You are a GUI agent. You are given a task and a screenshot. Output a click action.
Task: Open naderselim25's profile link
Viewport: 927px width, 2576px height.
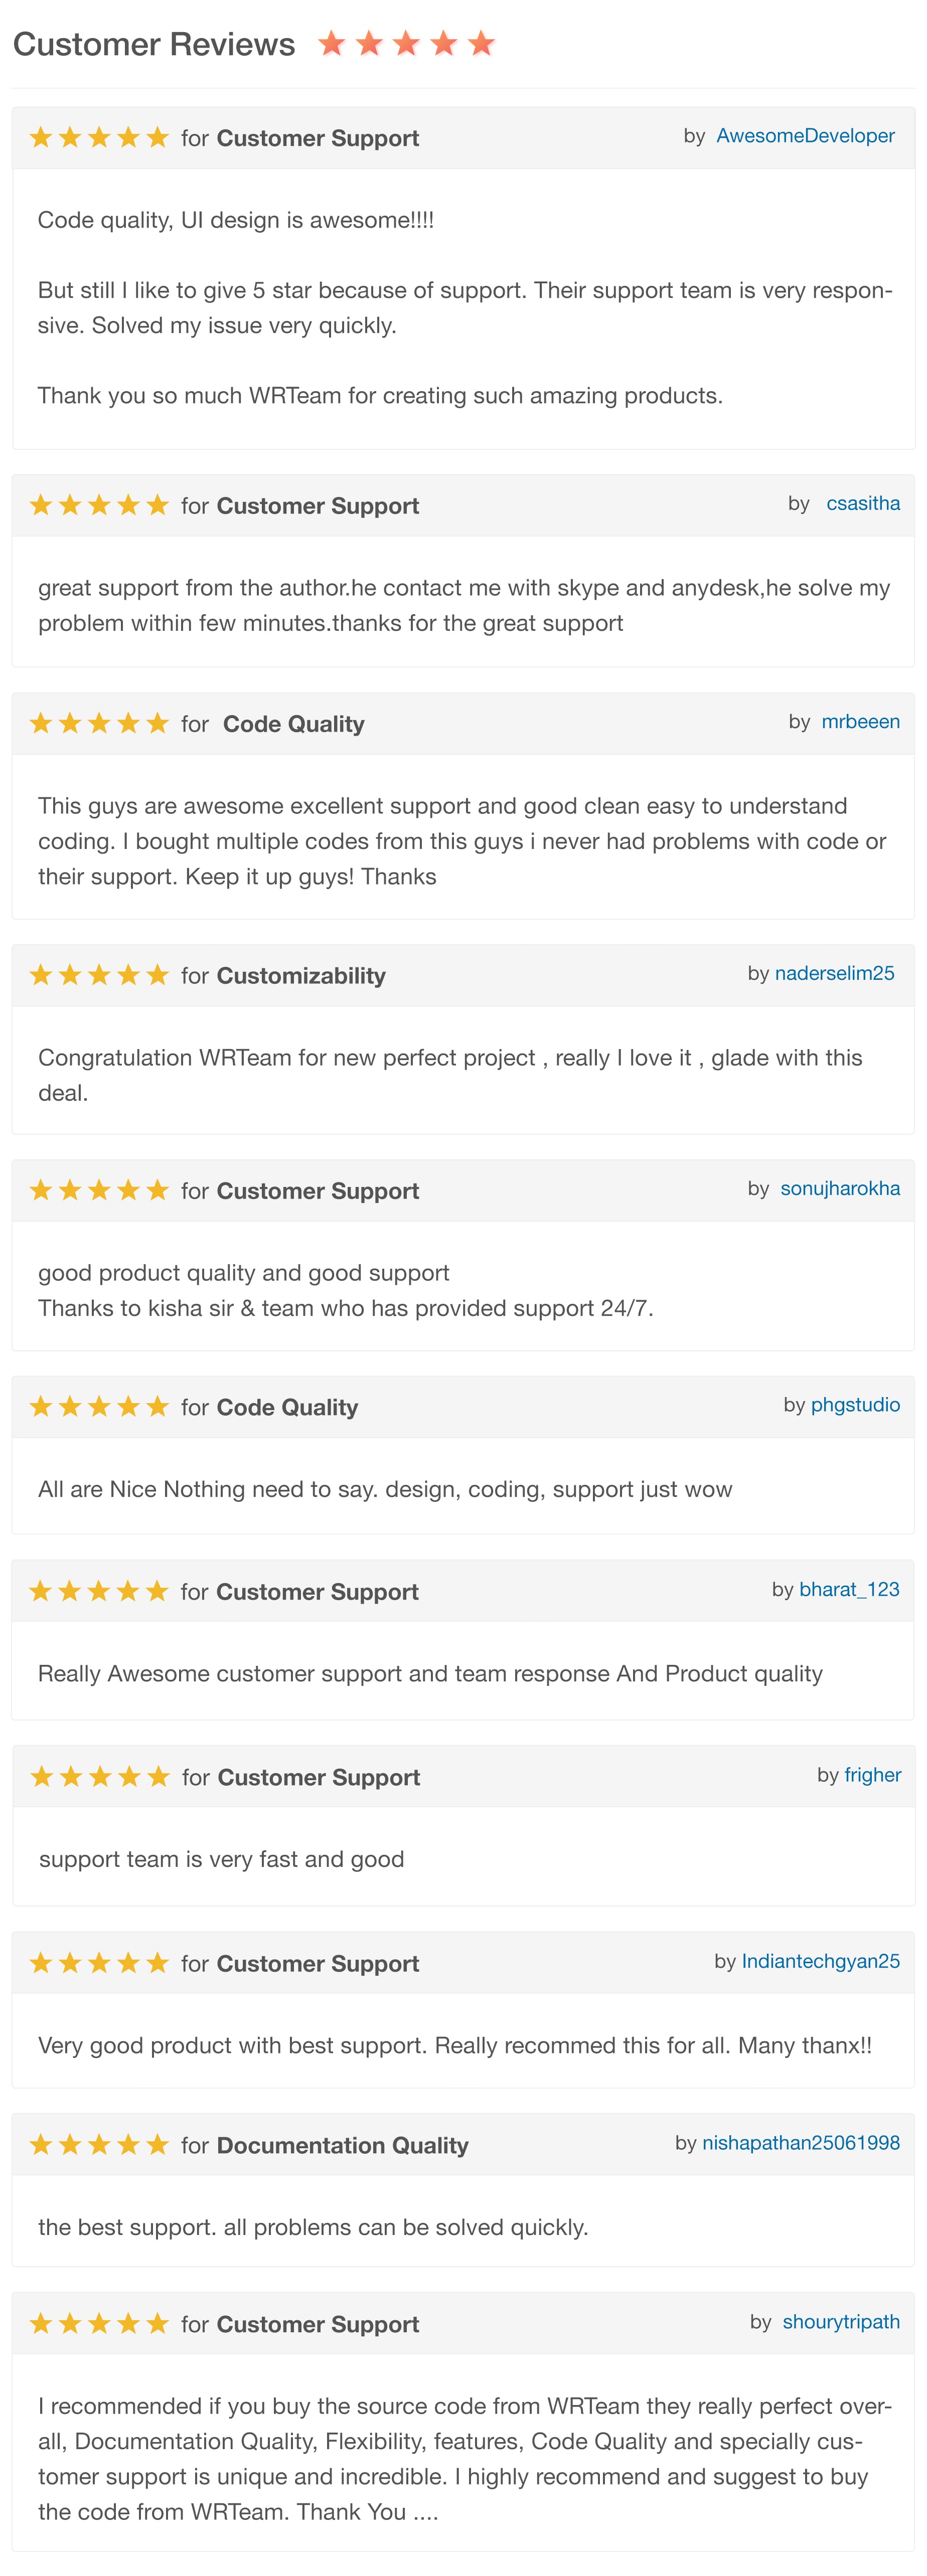tap(834, 974)
